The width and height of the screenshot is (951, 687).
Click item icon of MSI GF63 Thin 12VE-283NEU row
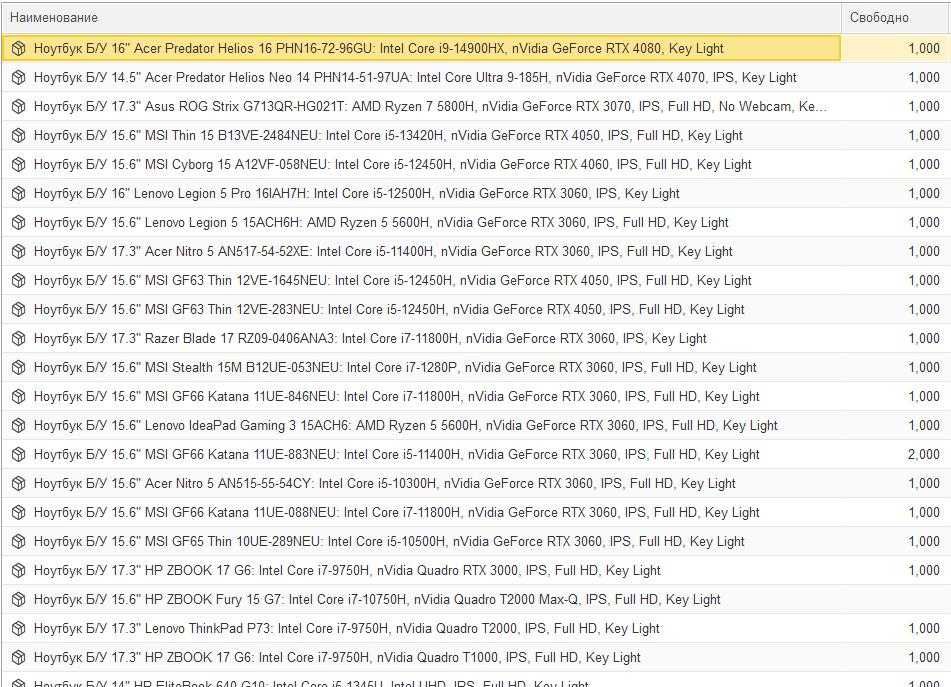(19, 310)
